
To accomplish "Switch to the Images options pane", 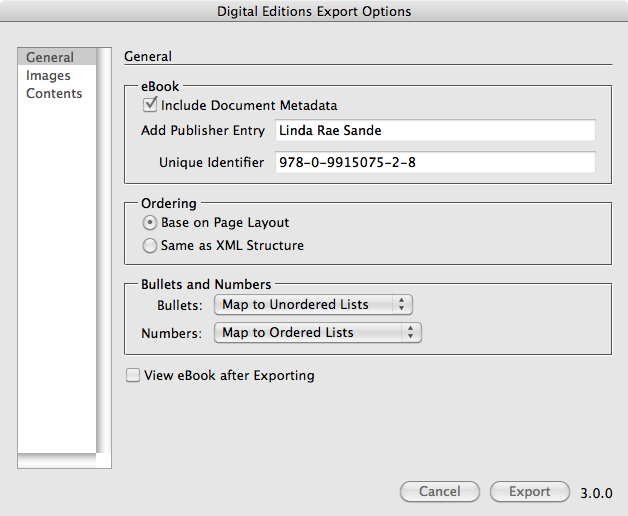I will pyautogui.click(x=48, y=76).
